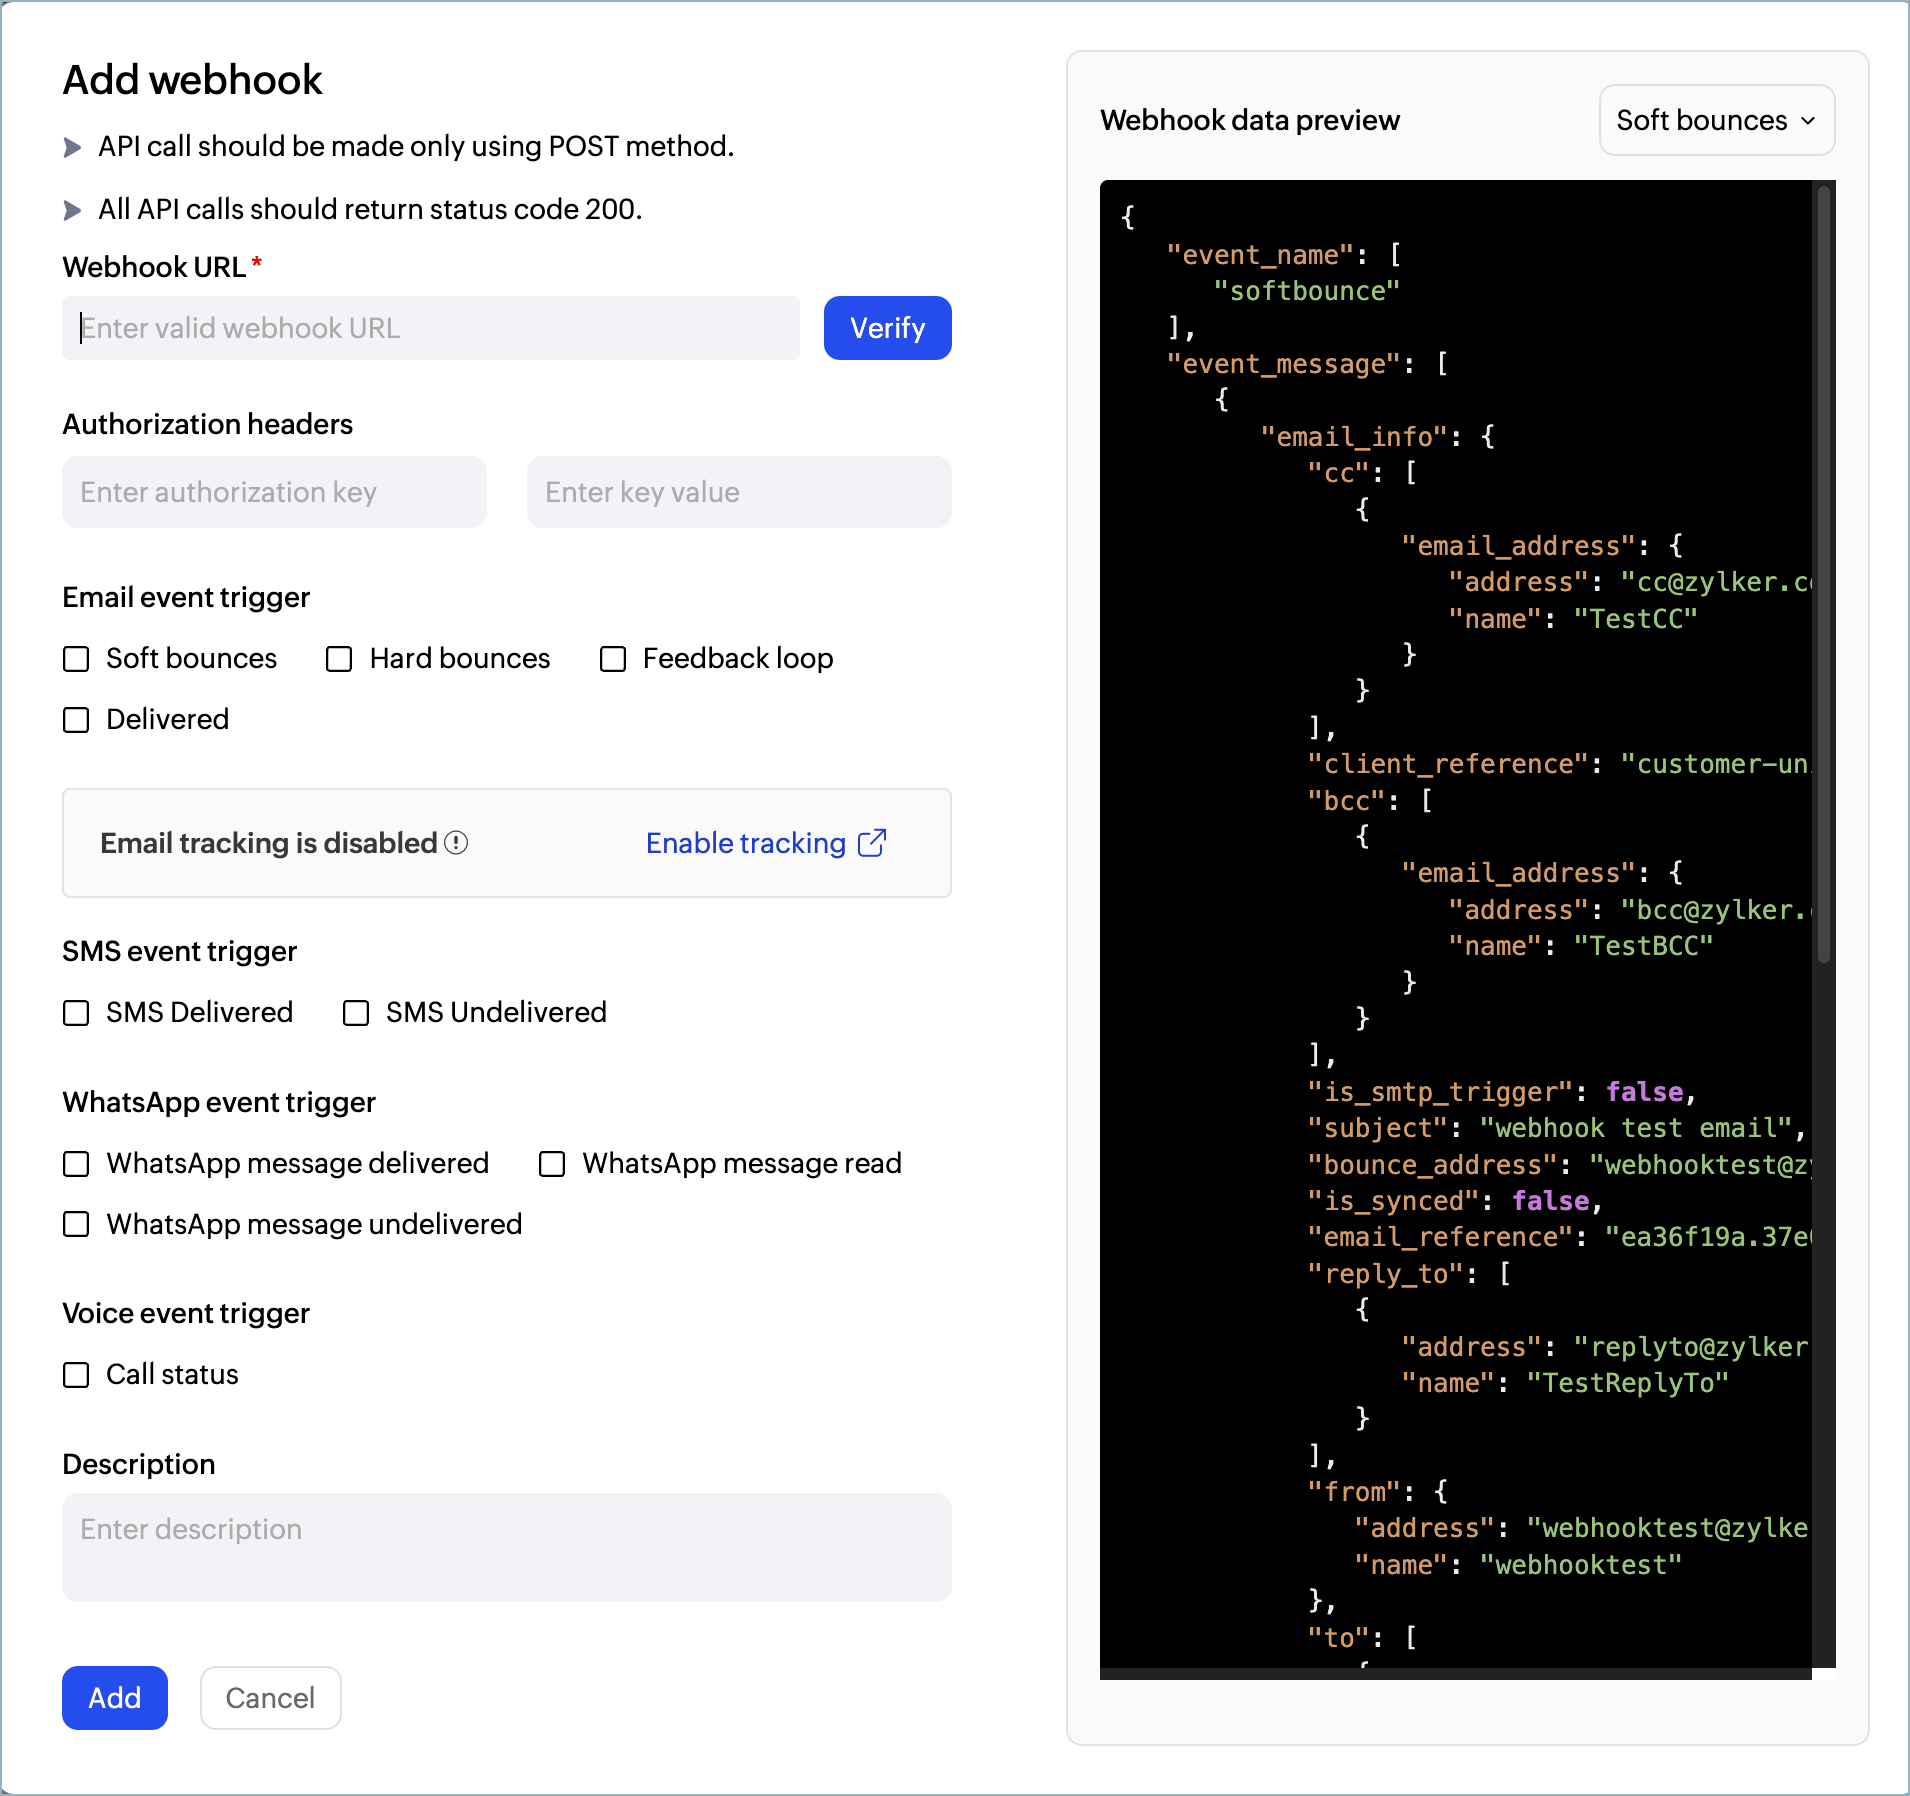1910x1796 pixels.
Task: Click the "client_reference" key in preview
Action: (1447, 764)
